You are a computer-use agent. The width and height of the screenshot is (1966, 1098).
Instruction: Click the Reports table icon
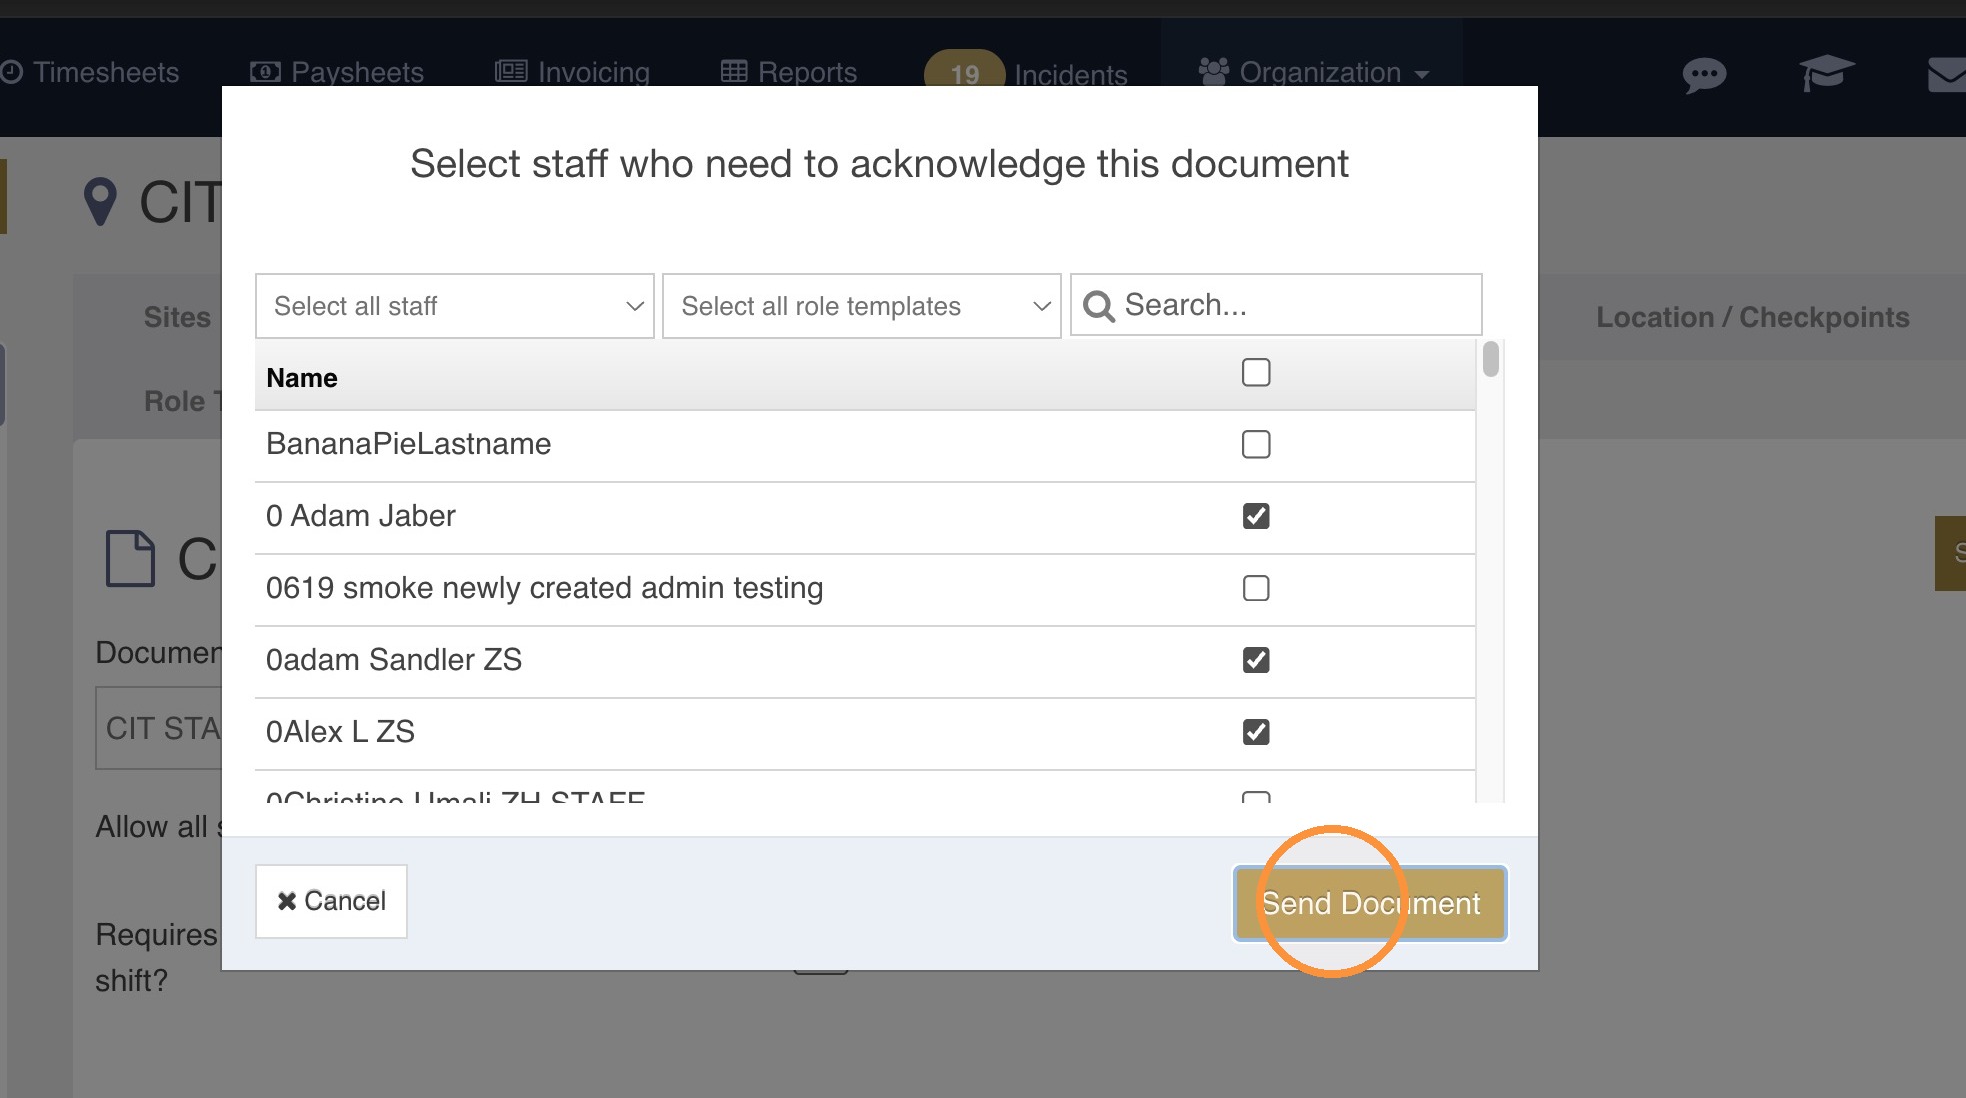click(734, 71)
